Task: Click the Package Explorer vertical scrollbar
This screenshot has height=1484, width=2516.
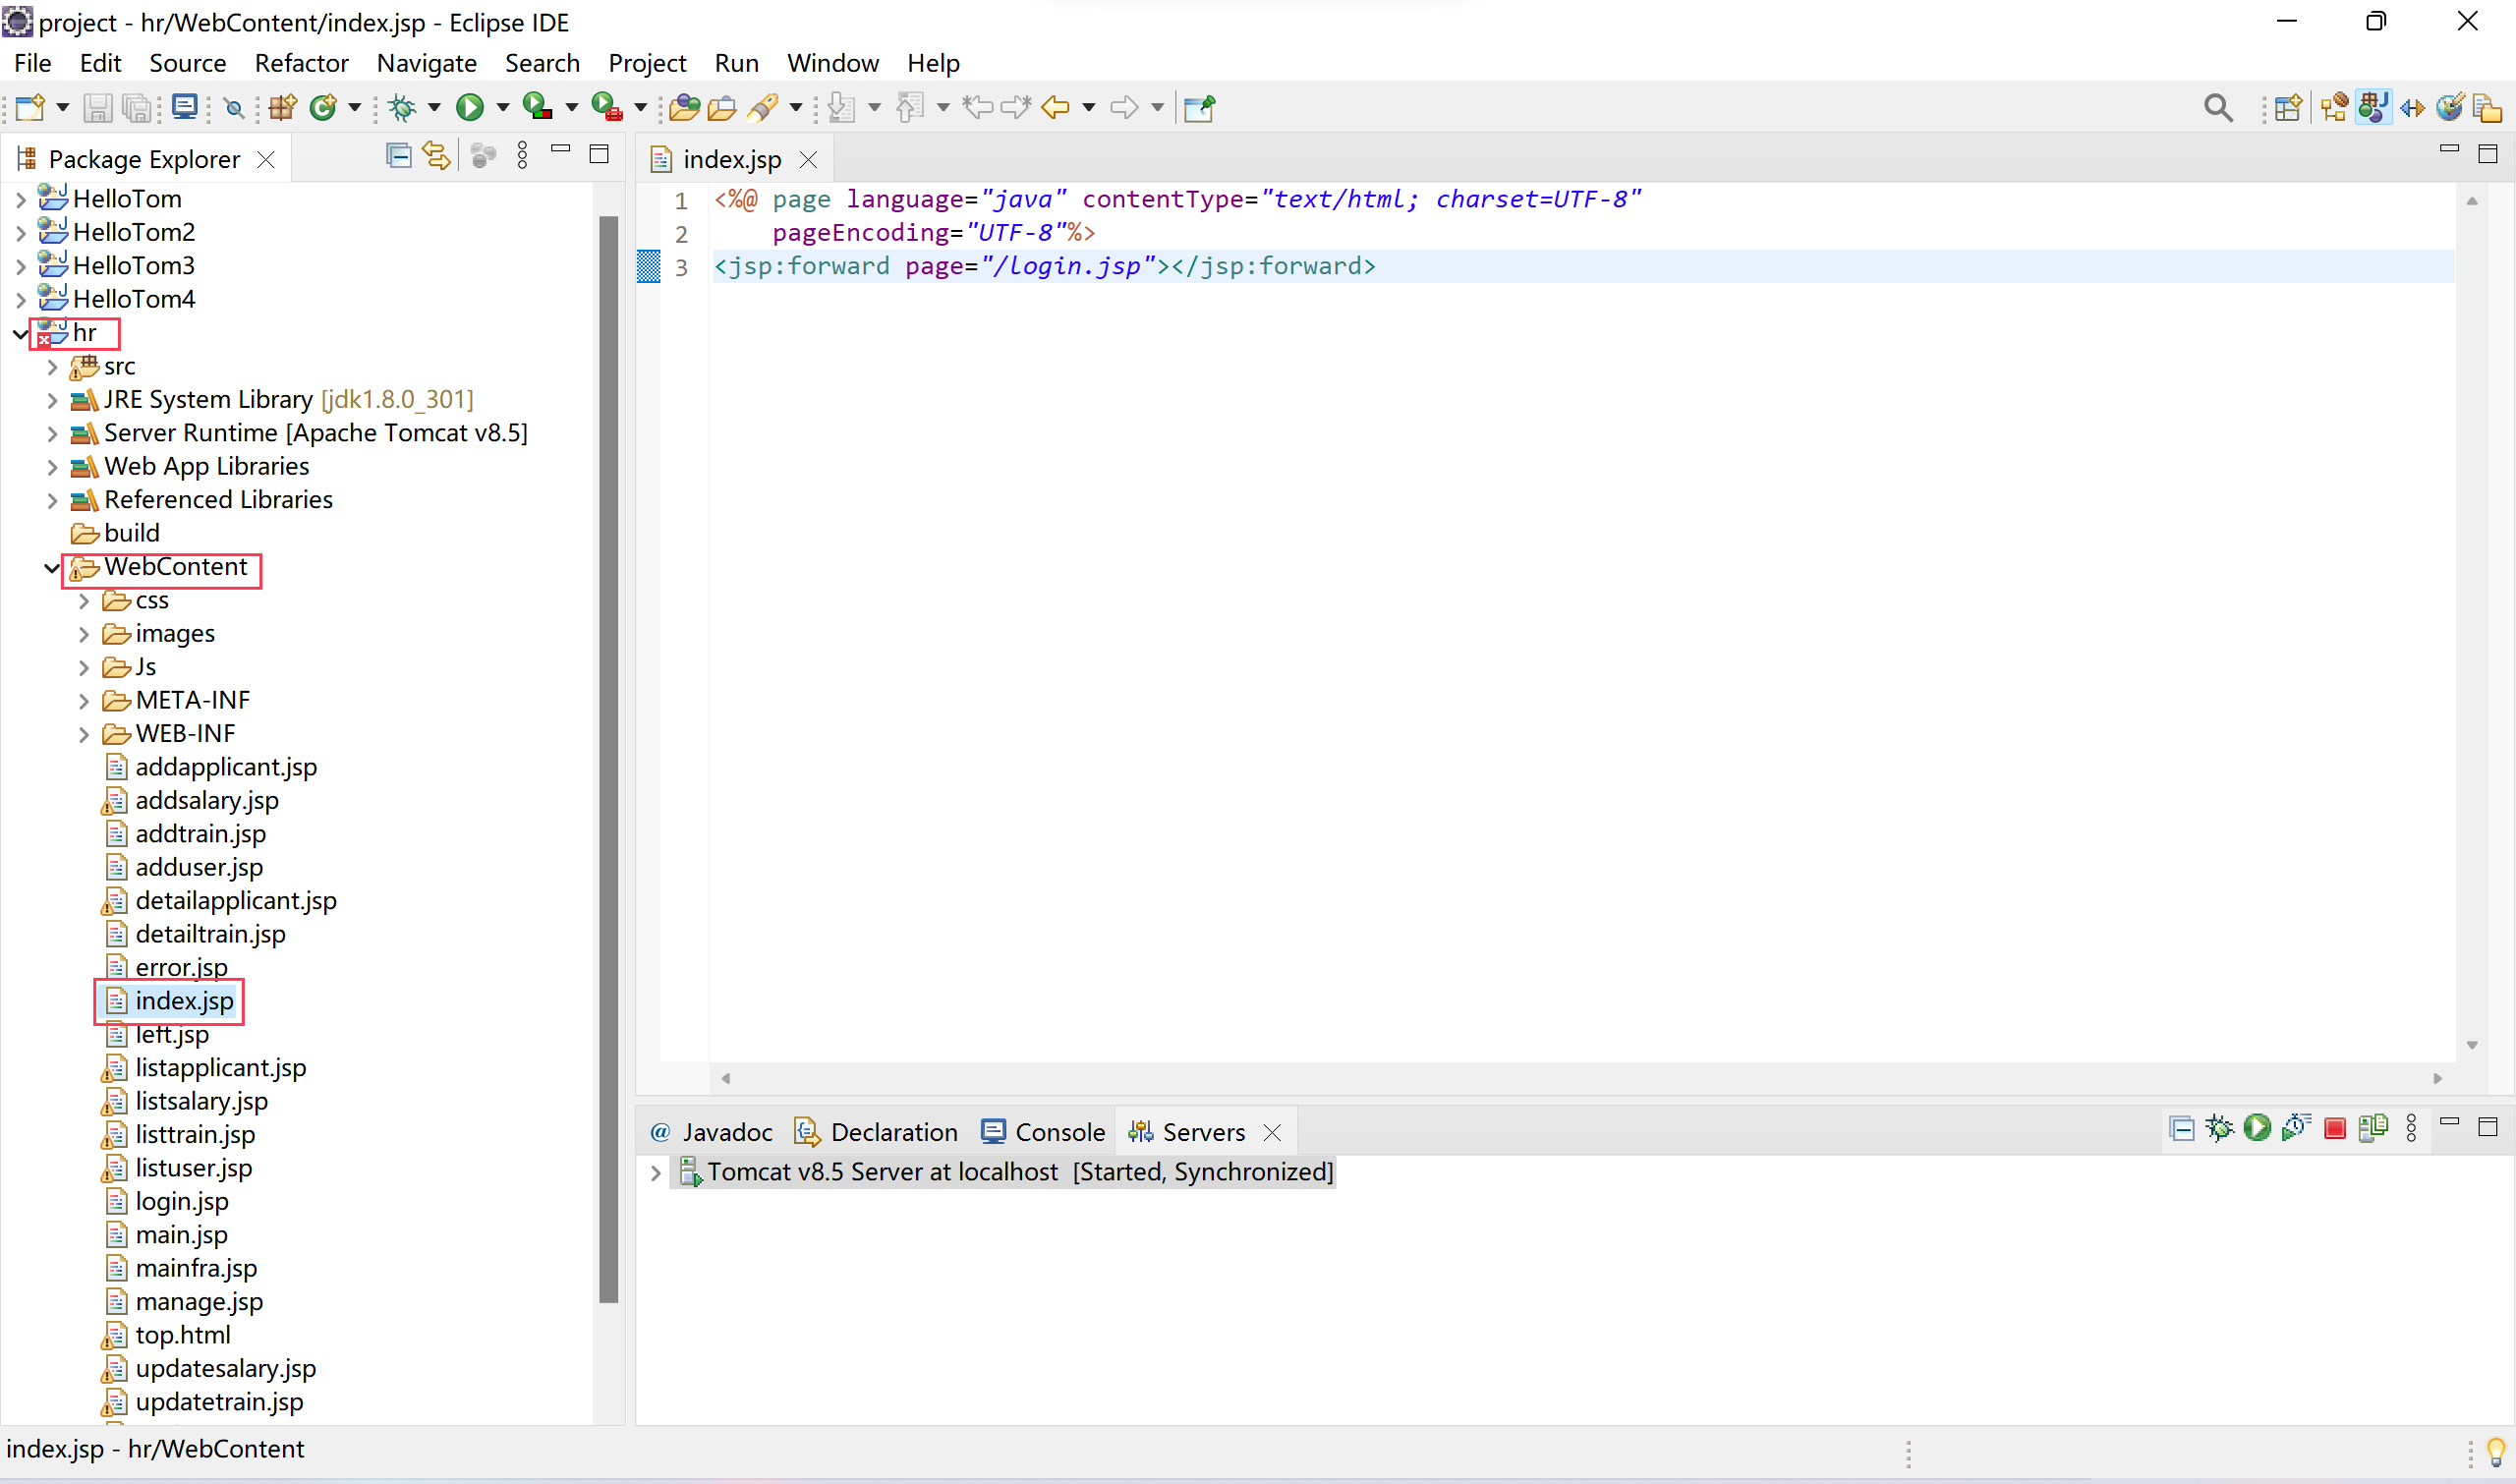Action: [x=608, y=760]
